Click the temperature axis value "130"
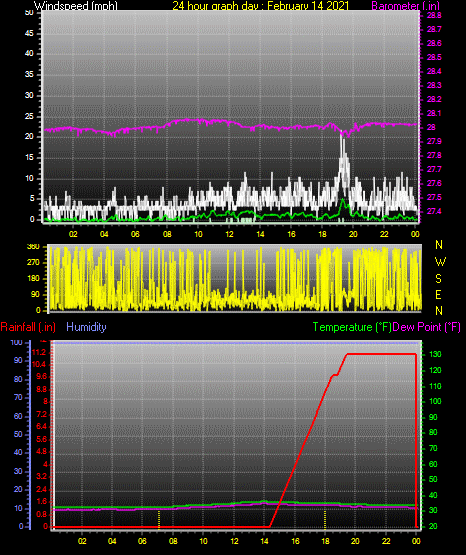 coord(435,354)
